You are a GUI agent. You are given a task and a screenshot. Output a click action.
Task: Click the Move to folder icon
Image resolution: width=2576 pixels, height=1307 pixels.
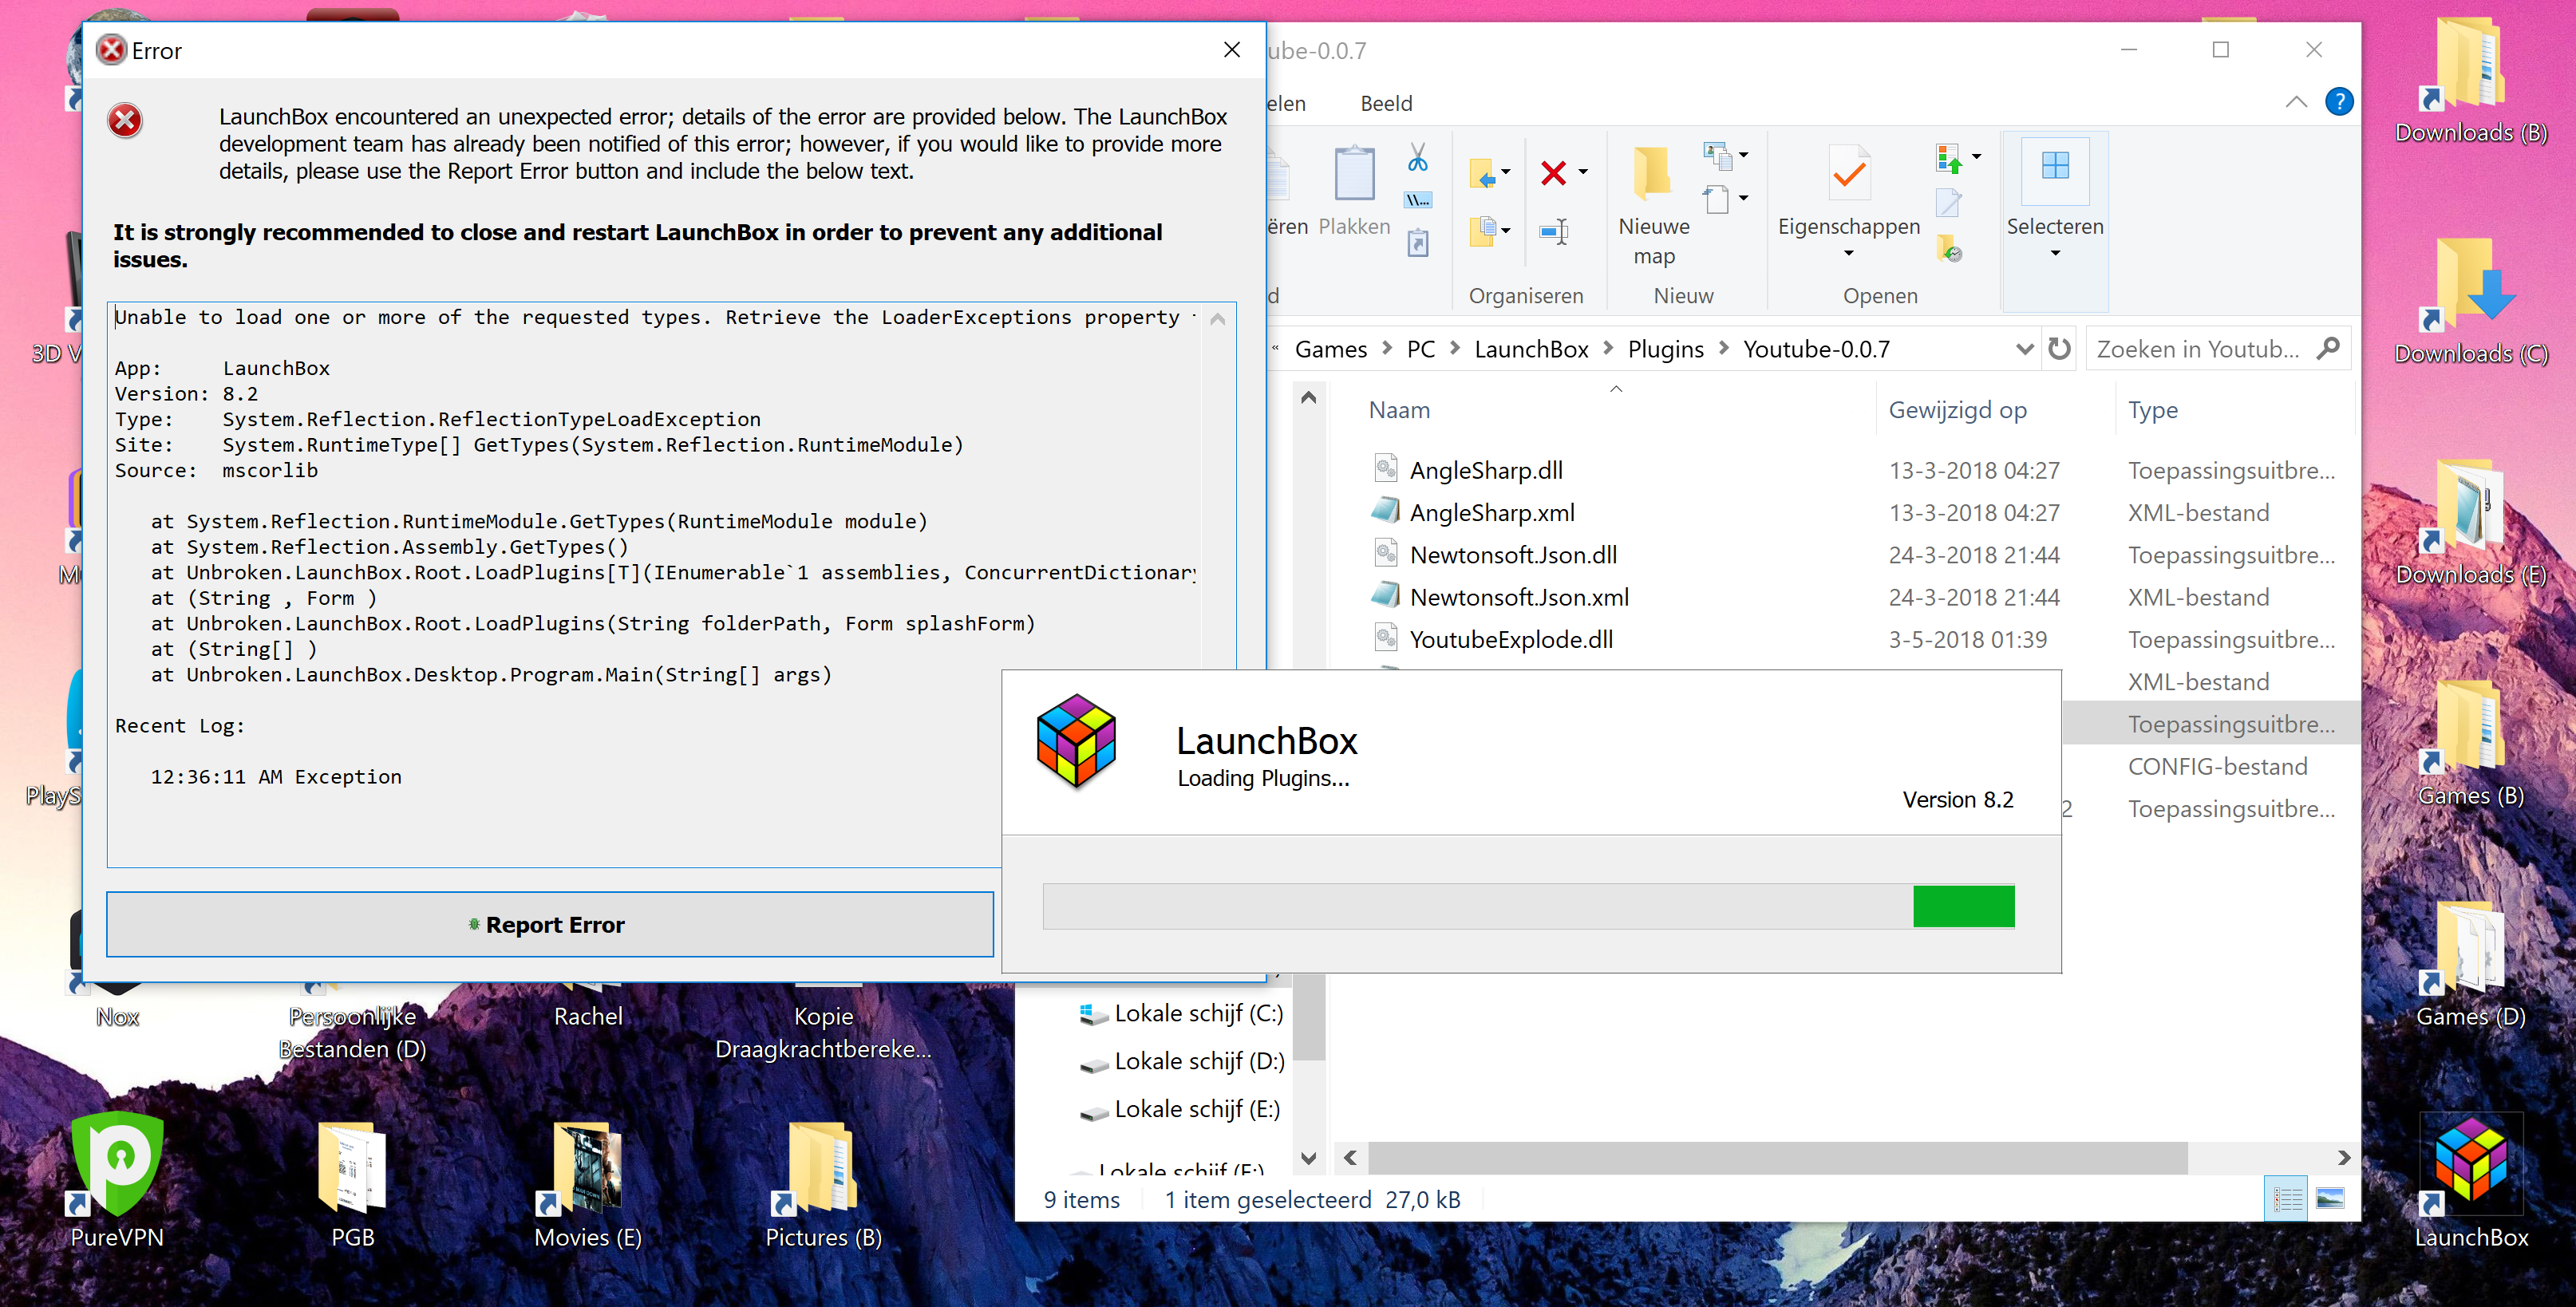tap(1482, 173)
